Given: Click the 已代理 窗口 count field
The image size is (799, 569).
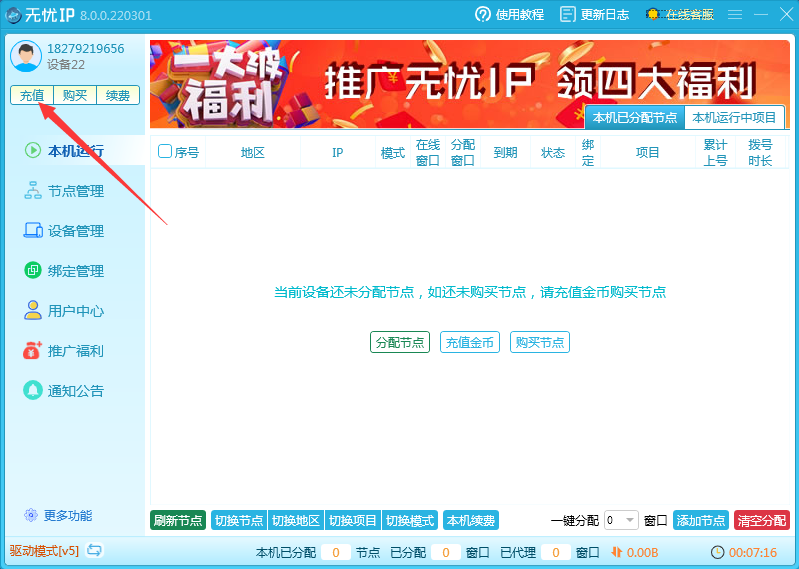Looking at the screenshot, I should pos(556,552).
